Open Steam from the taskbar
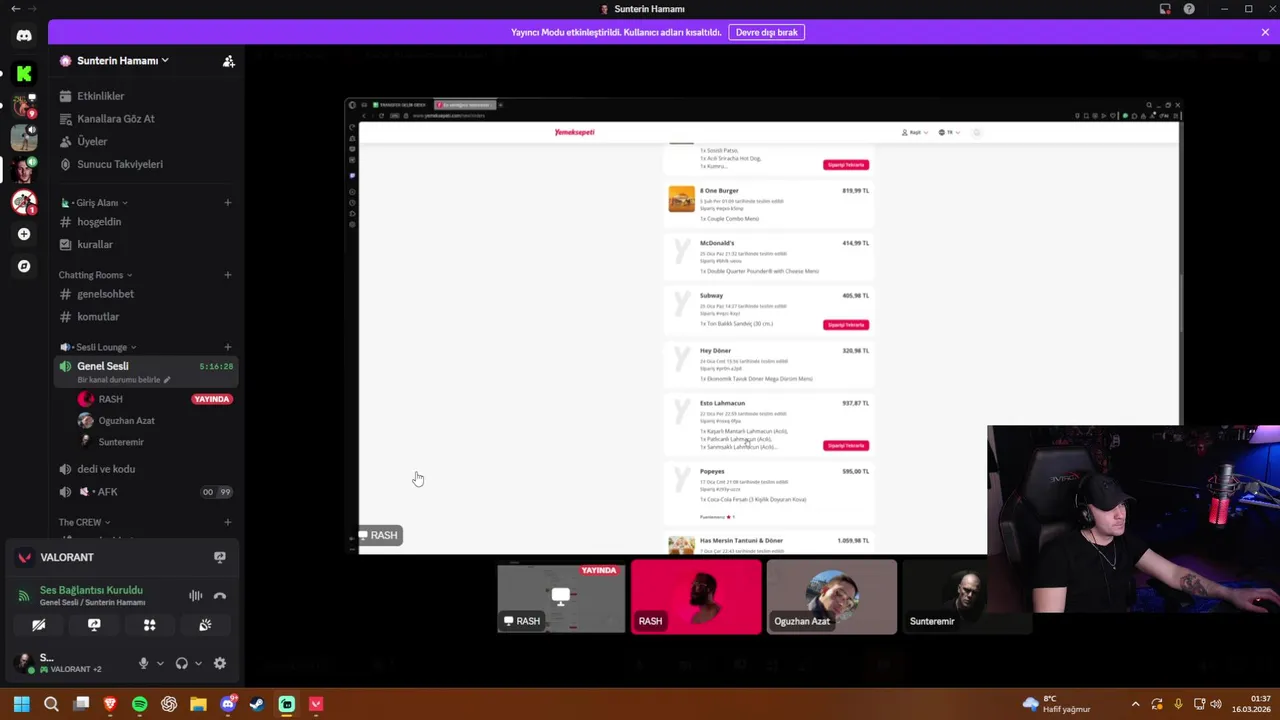Screen dimensions: 1280x720 257,704
